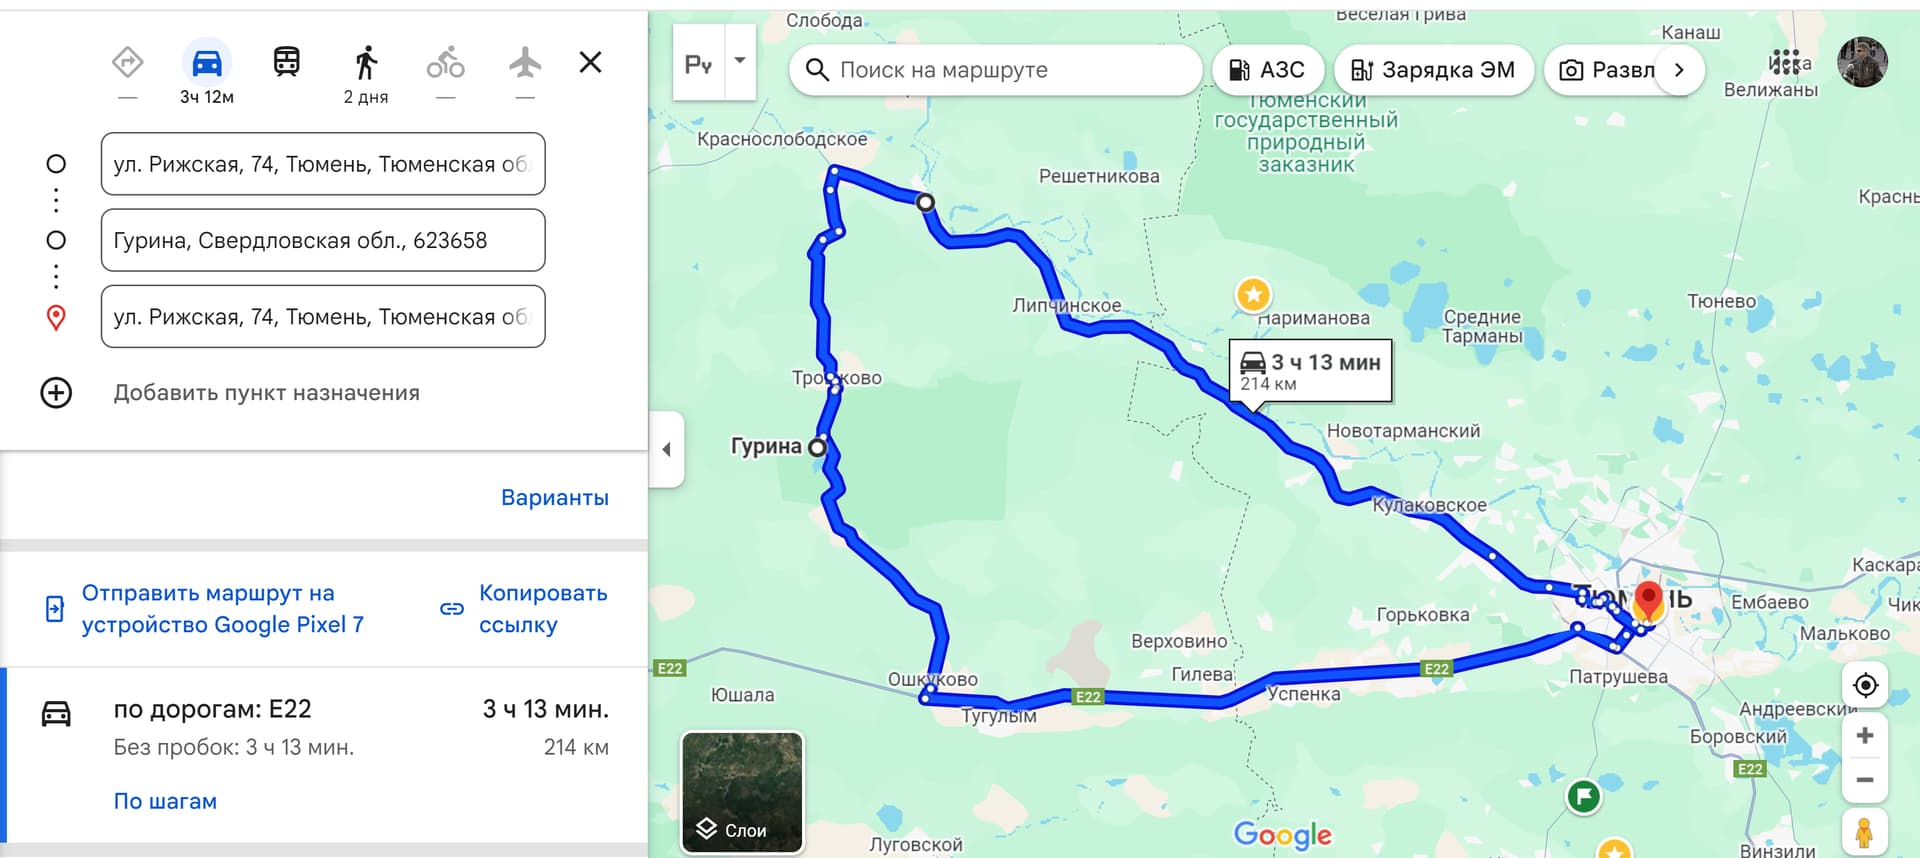Viewport: 1920px width, 858px height.
Task: Open the Google apps grid
Action: pos(1785,62)
